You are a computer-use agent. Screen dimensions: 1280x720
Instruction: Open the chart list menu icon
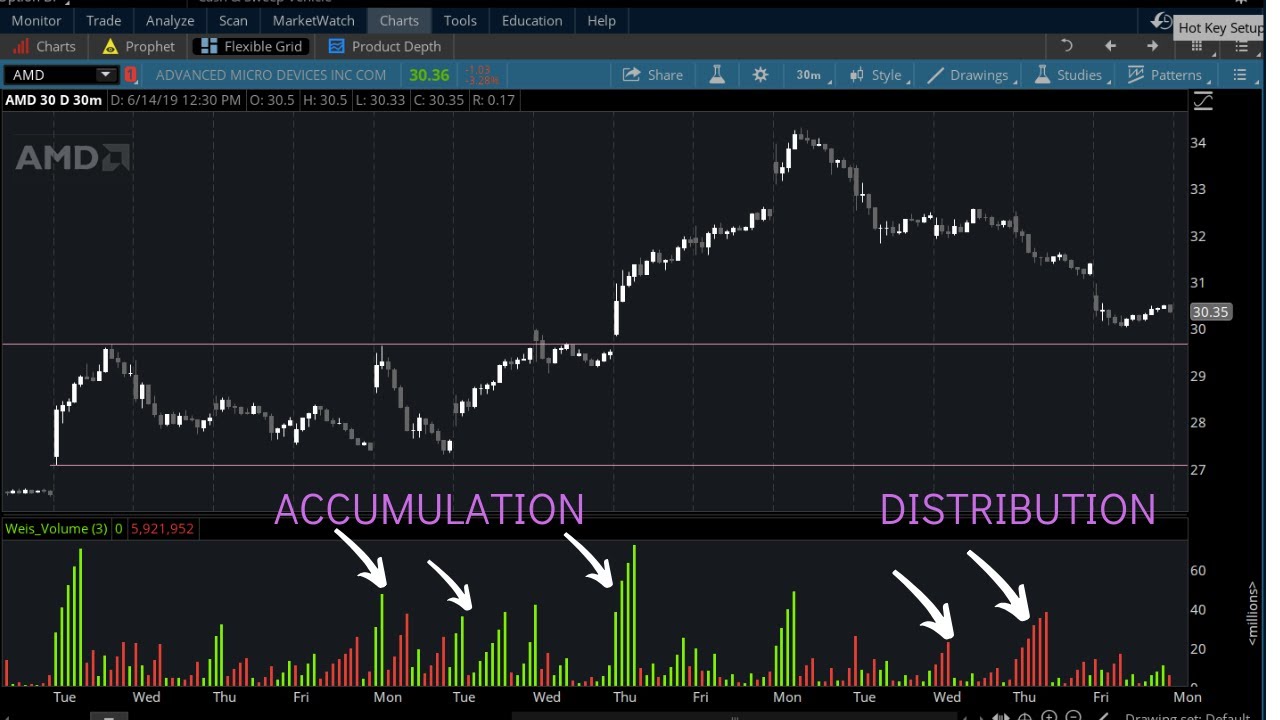tap(1240, 75)
